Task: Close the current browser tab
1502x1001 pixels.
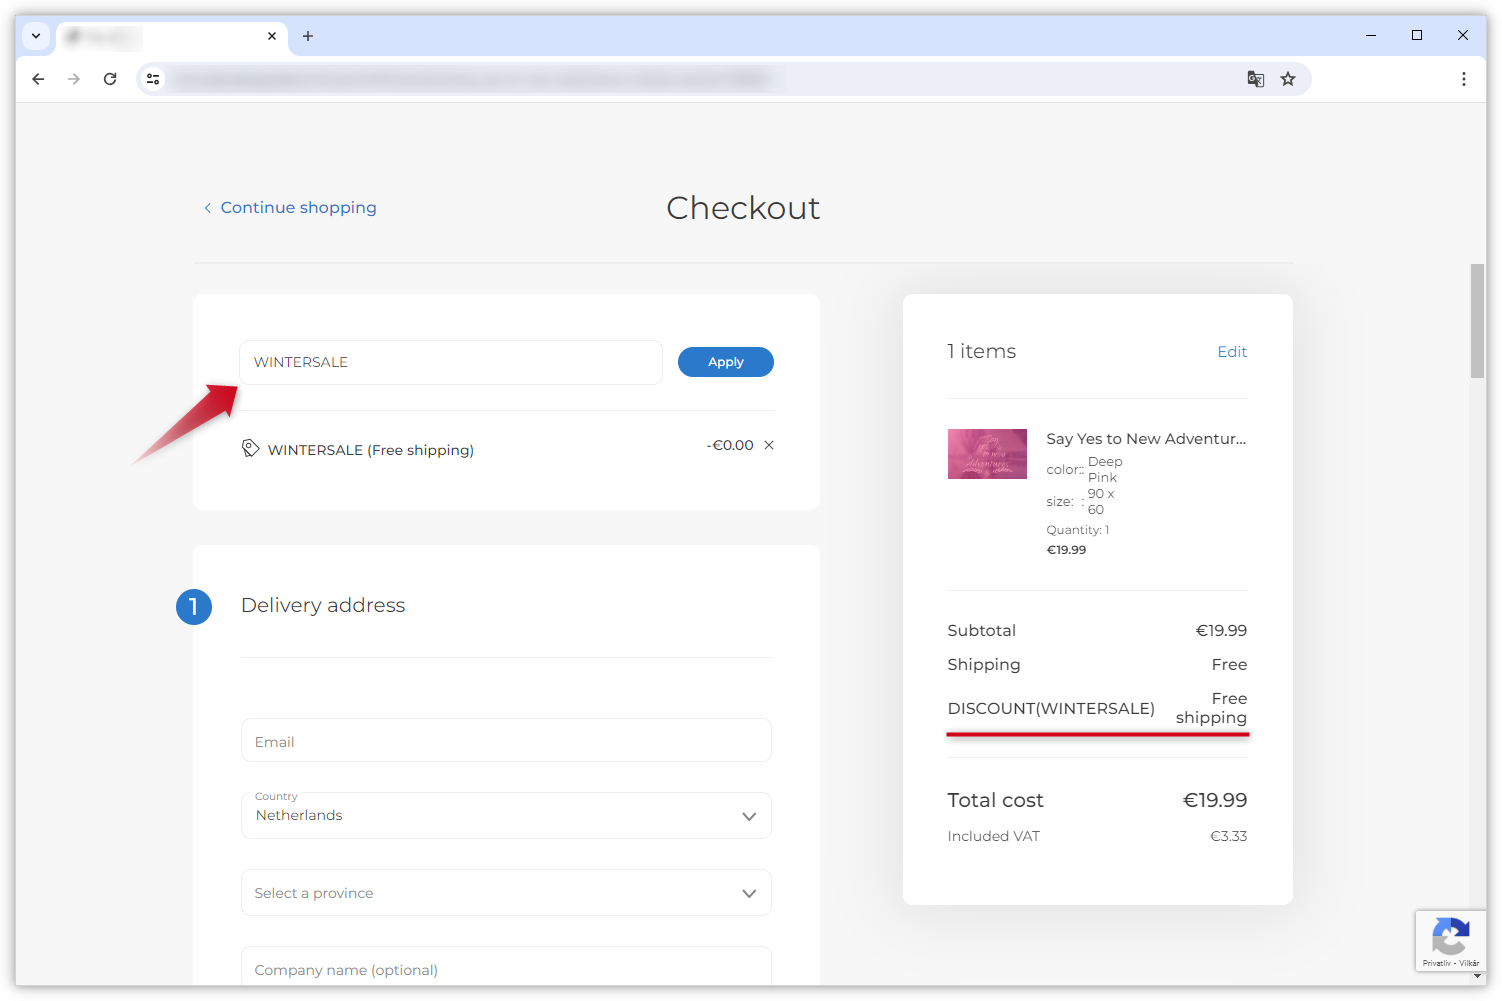Action: point(271,35)
